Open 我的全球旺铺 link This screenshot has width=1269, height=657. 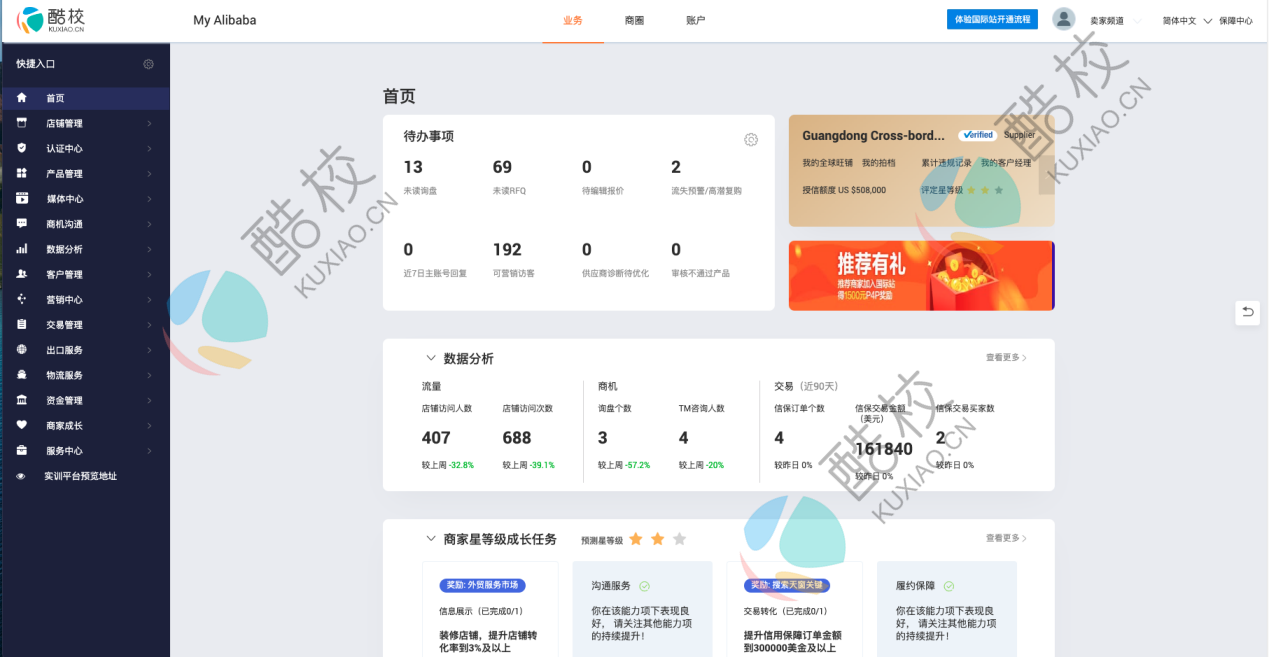click(826, 162)
